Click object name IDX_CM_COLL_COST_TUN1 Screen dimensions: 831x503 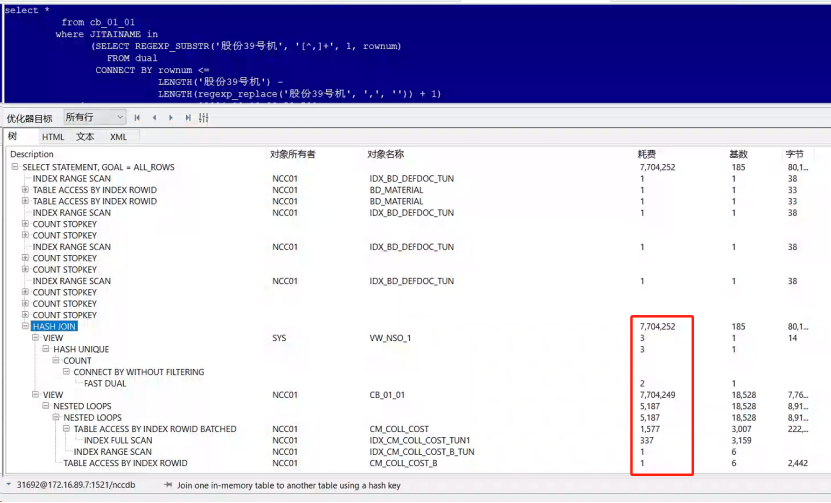(420, 440)
